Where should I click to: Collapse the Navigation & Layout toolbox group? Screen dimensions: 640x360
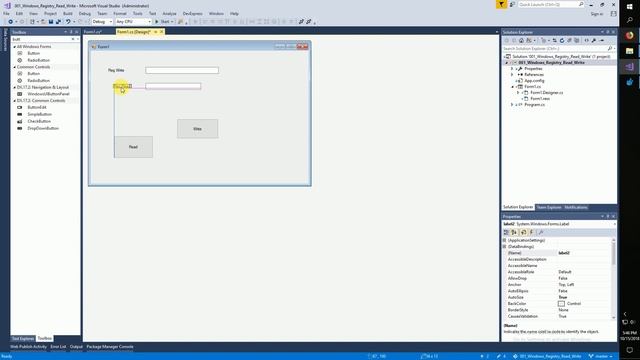[x=14, y=87]
